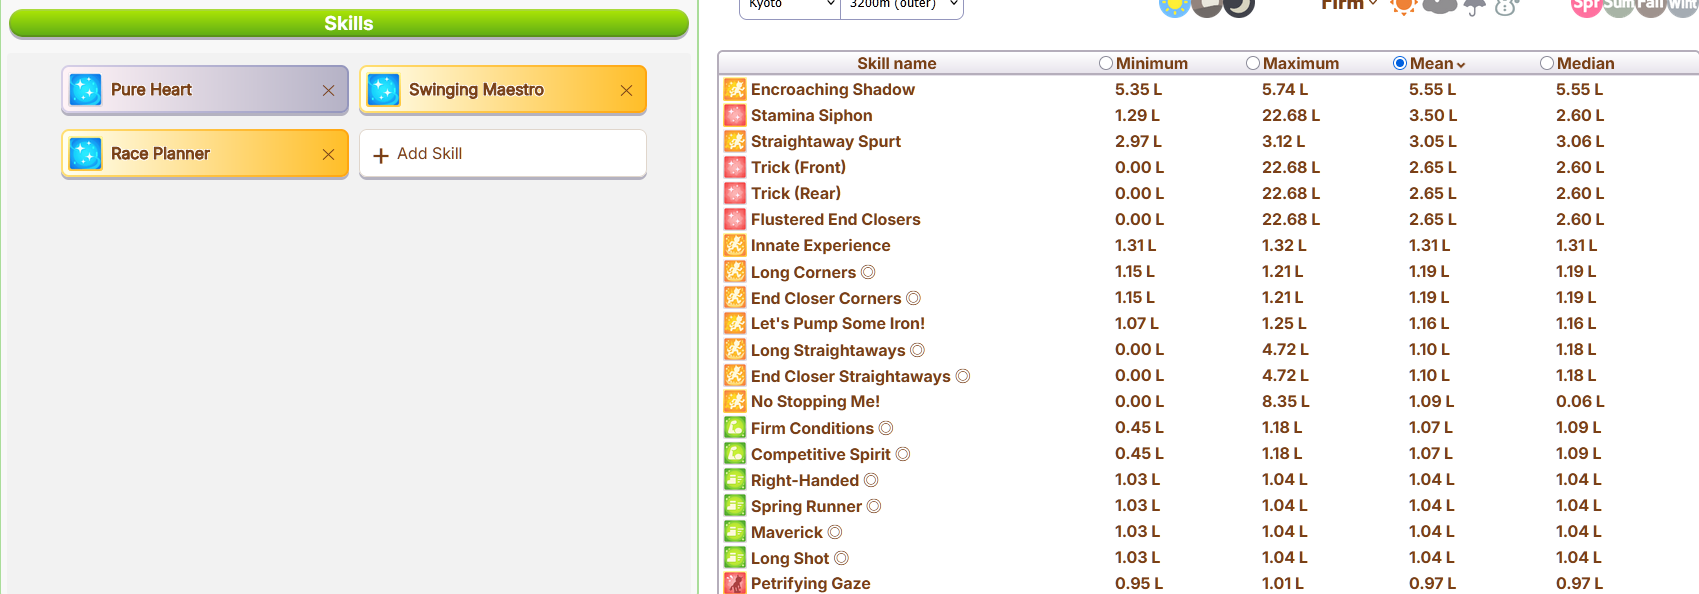Select the Minimum radio button
The width and height of the screenshot is (1699, 594).
click(1106, 63)
